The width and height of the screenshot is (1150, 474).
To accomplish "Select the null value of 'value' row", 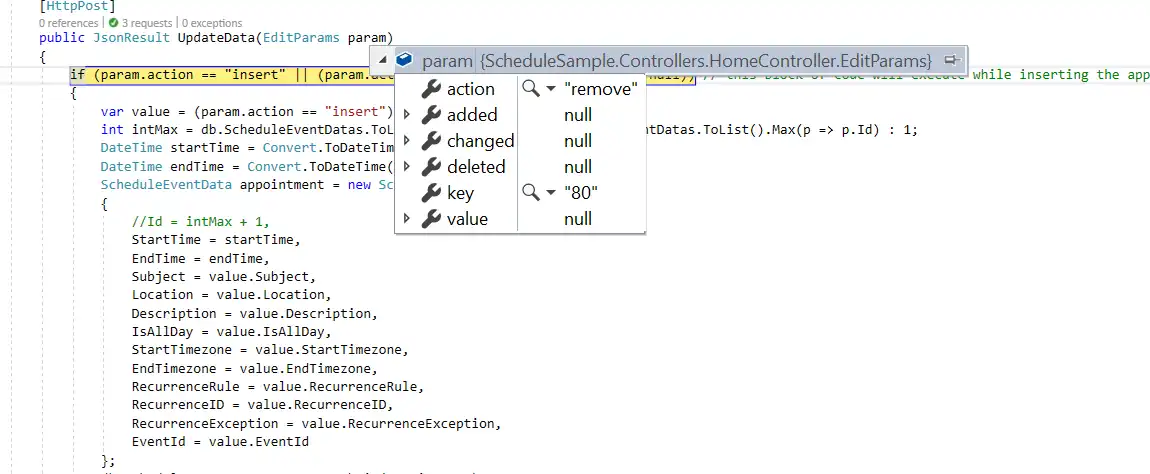I will tap(578, 219).
